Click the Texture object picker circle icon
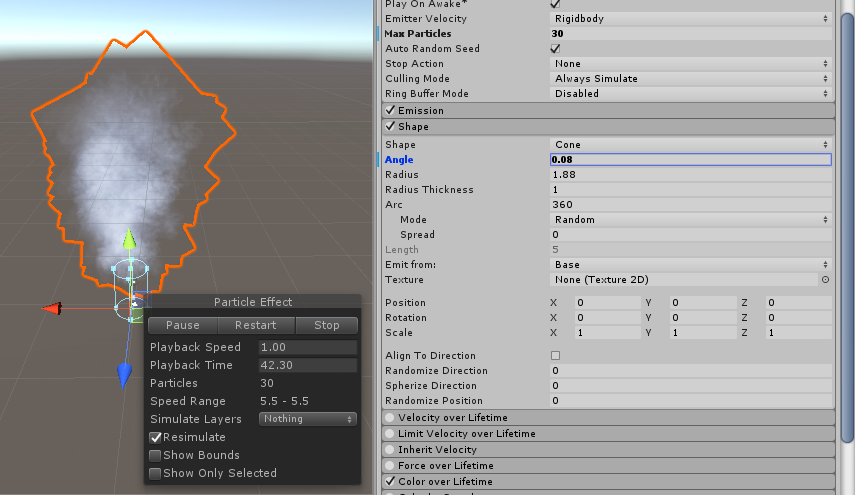Screen dimensions: 855x495 click(x=825, y=280)
